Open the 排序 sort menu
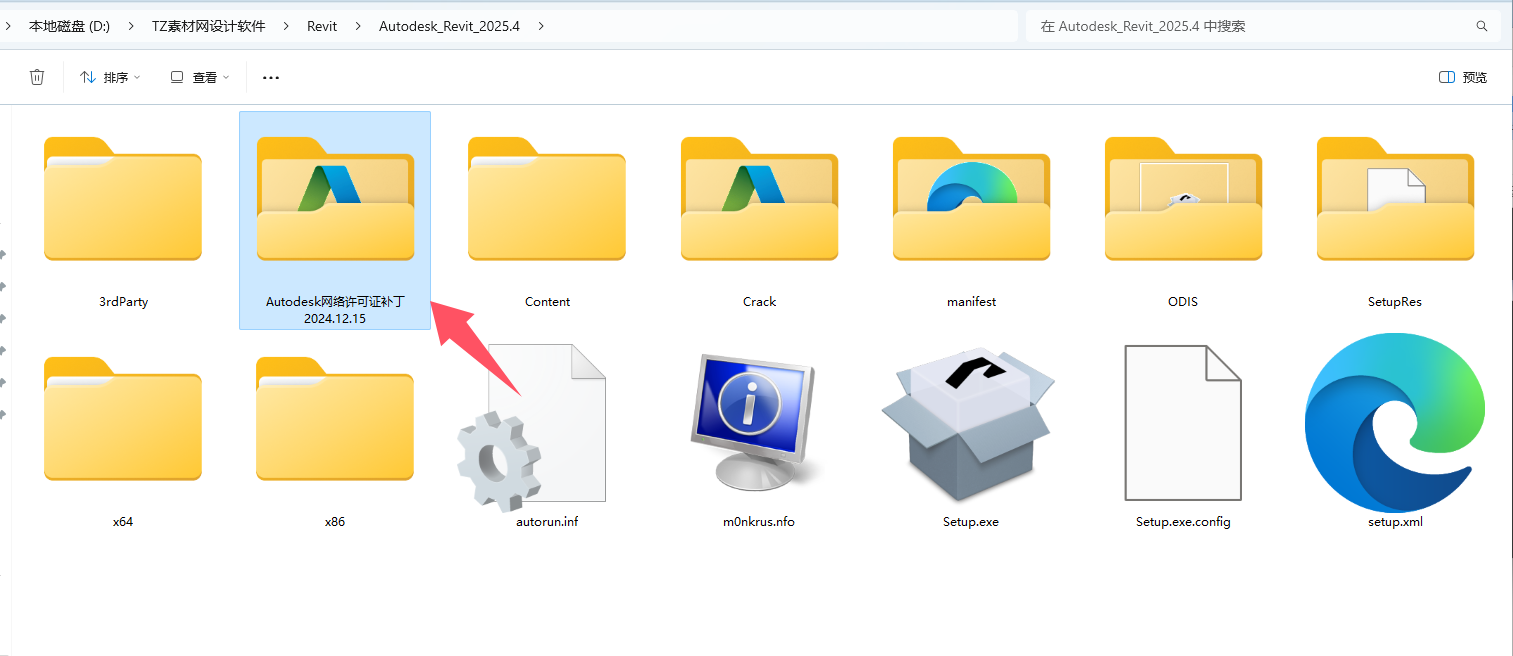This screenshot has width=1513, height=656. coord(110,77)
